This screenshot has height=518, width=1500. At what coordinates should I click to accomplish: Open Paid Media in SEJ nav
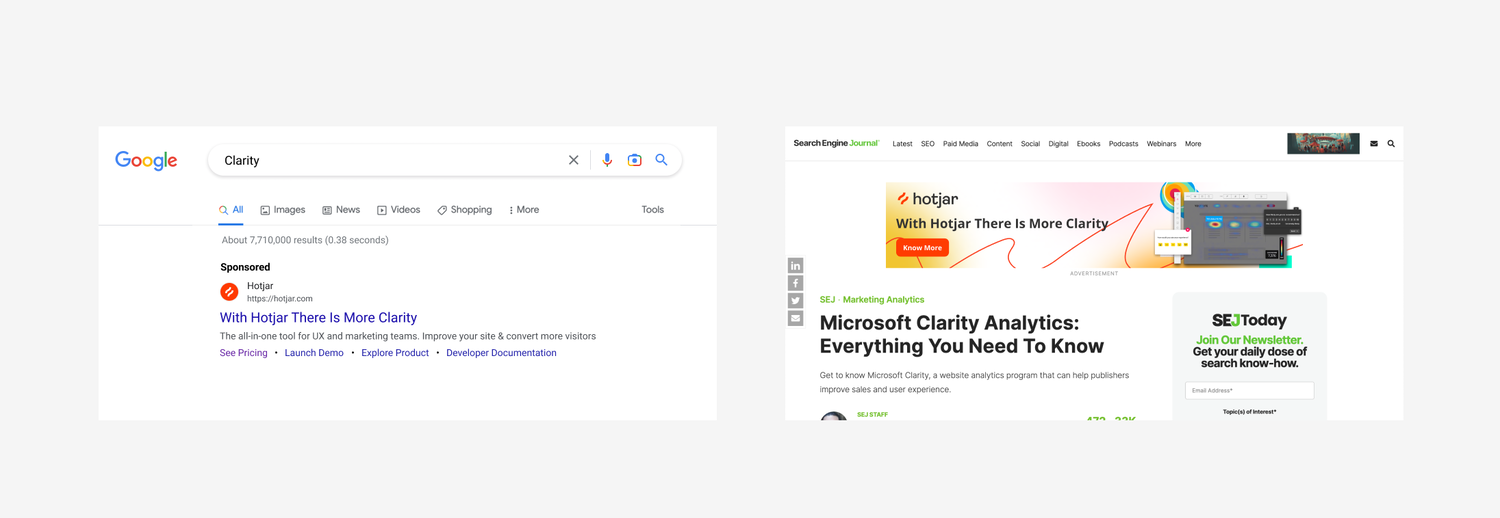pyautogui.click(x=961, y=144)
